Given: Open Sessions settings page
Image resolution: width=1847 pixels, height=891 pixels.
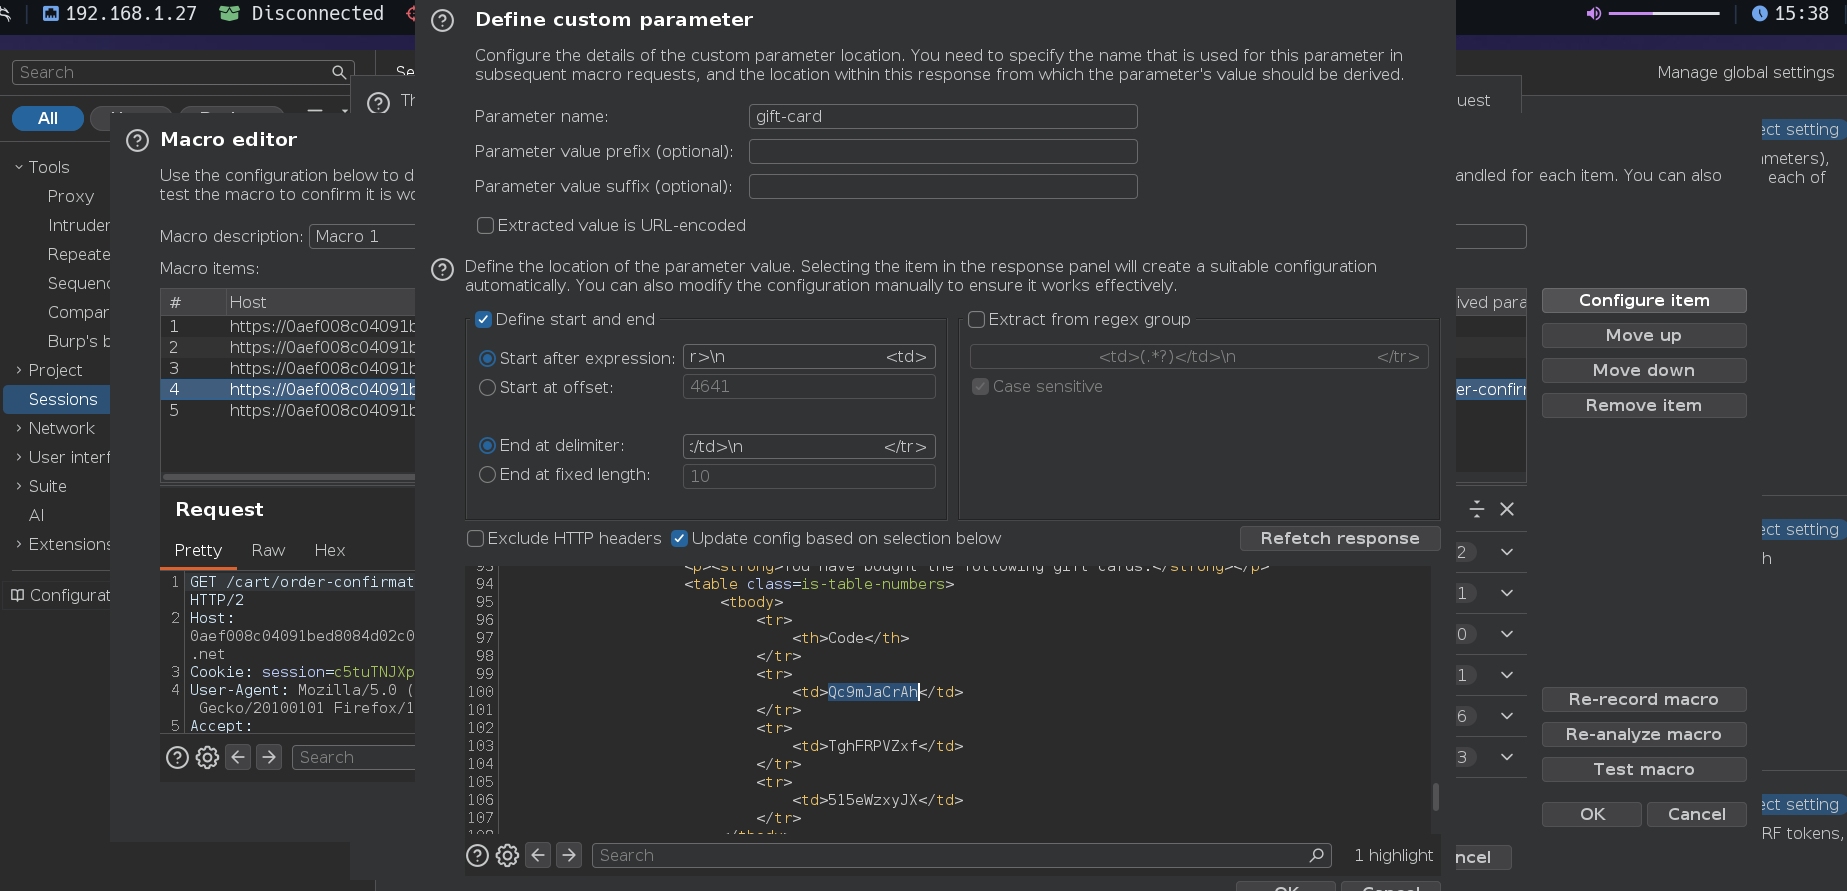Looking at the screenshot, I should [63, 399].
